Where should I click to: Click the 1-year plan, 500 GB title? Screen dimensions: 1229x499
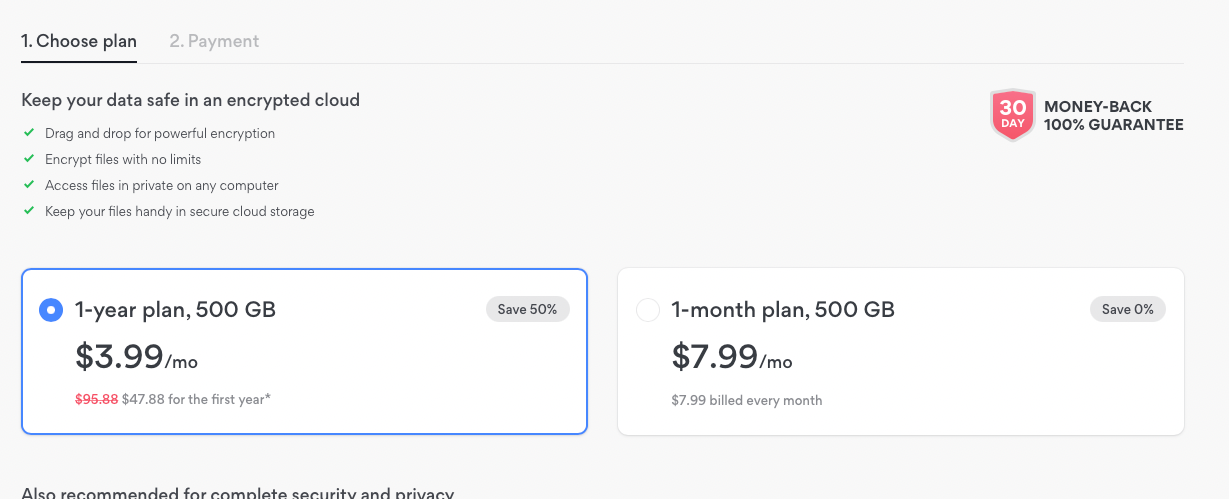tap(175, 310)
